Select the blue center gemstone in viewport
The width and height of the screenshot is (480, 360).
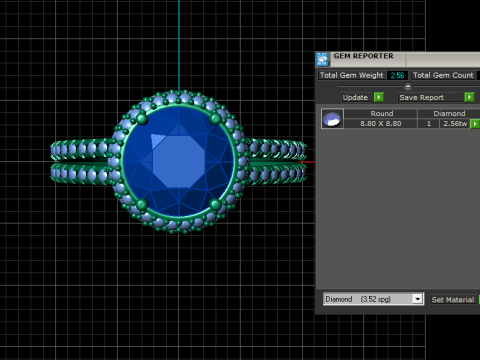pos(179,162)
